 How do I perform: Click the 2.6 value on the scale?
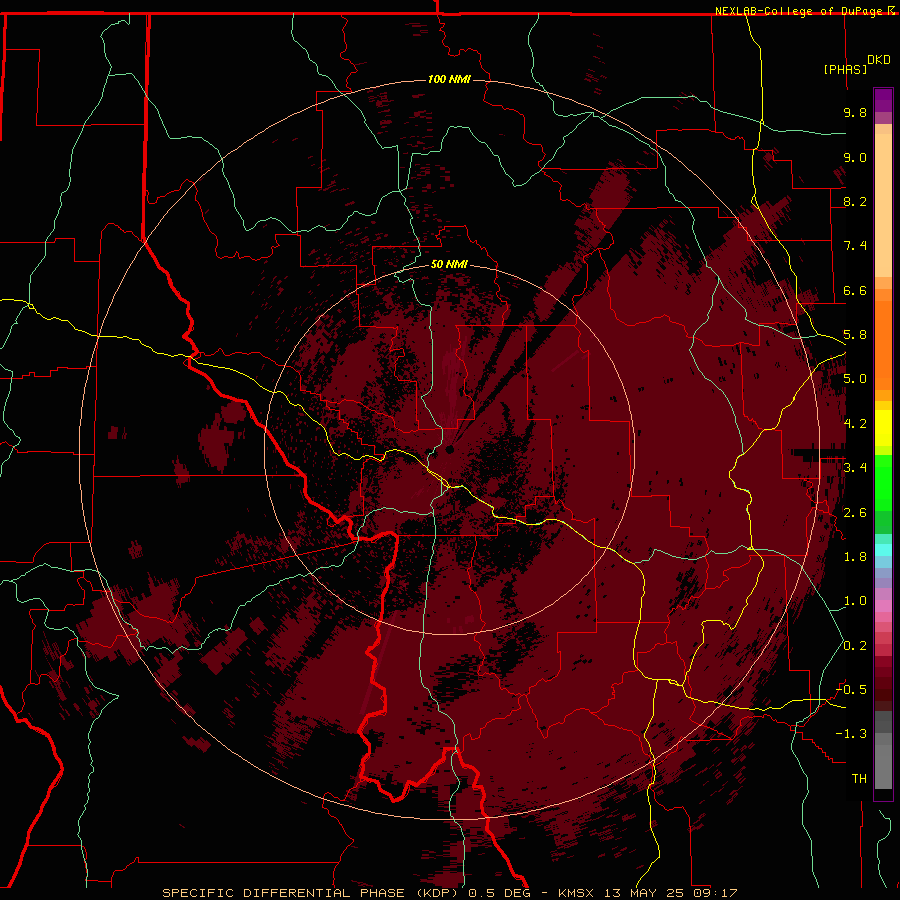click(855, 513)
